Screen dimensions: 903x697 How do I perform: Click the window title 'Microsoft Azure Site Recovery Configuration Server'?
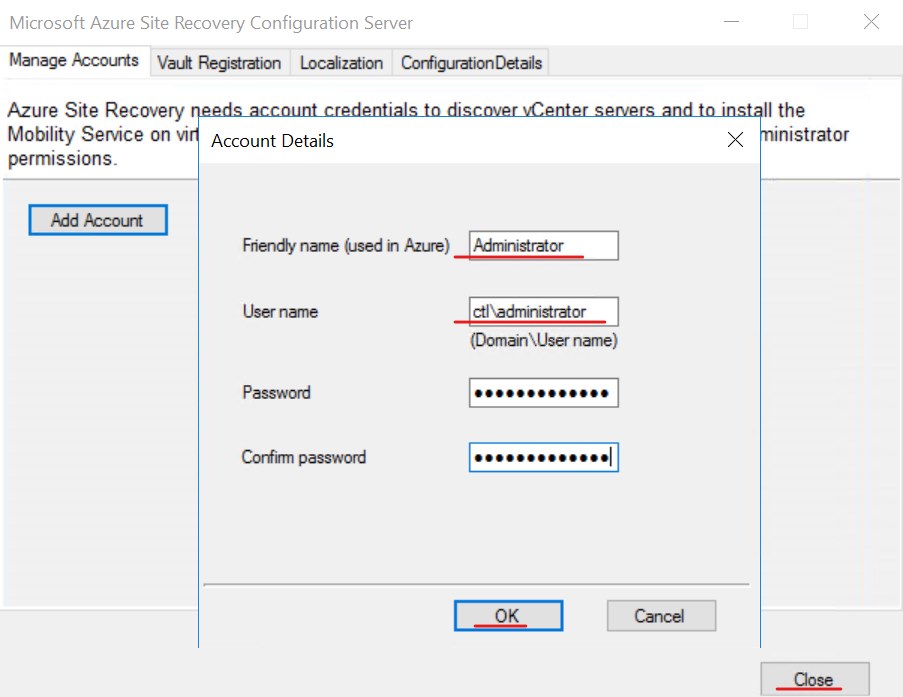pos(211,23)
